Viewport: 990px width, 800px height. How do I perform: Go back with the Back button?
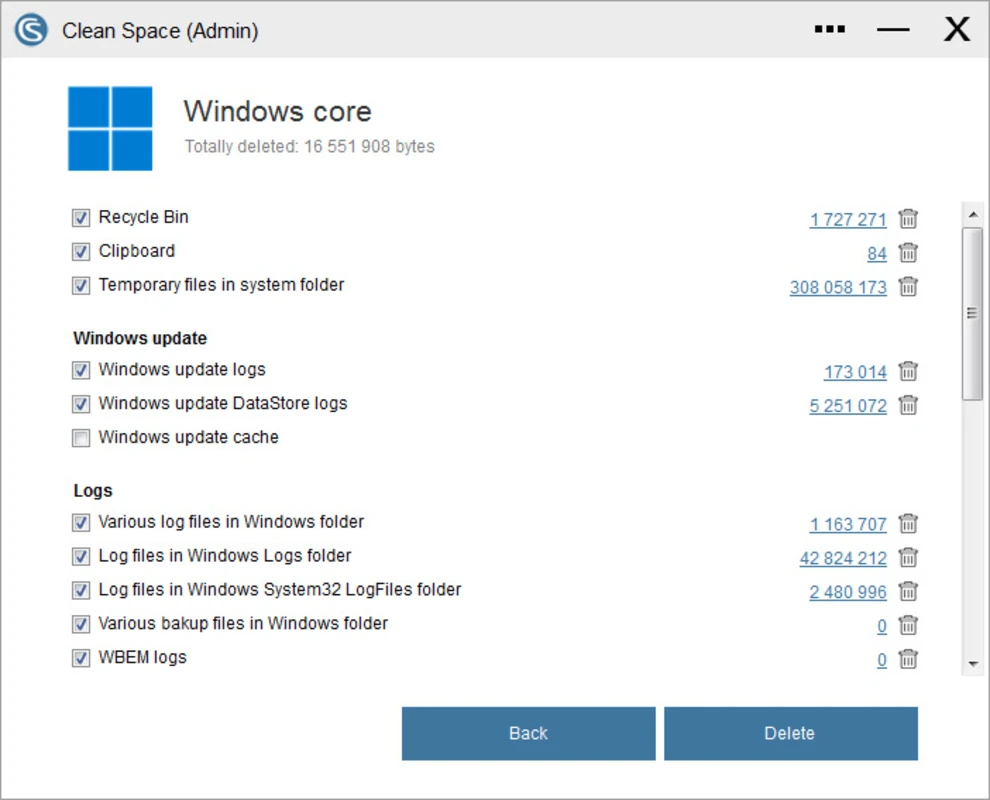(528, 733)
